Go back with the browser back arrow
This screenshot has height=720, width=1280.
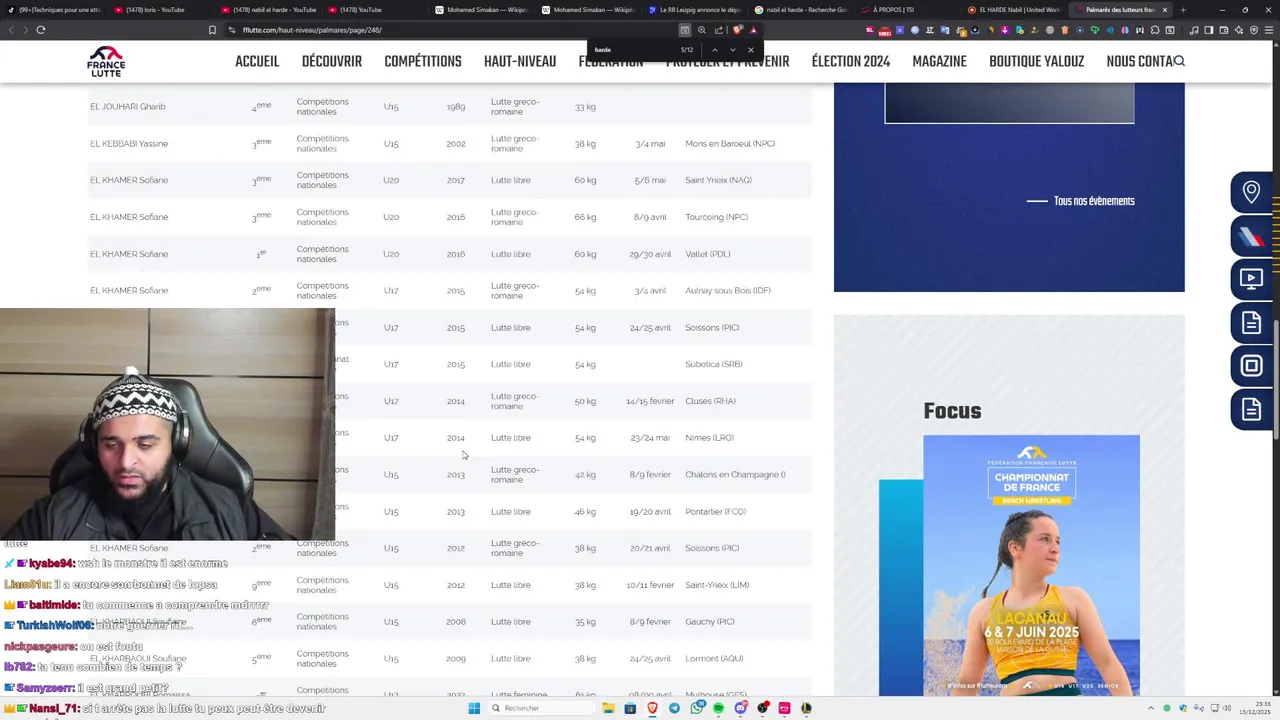pyautogui.click(x=11, y=30)
